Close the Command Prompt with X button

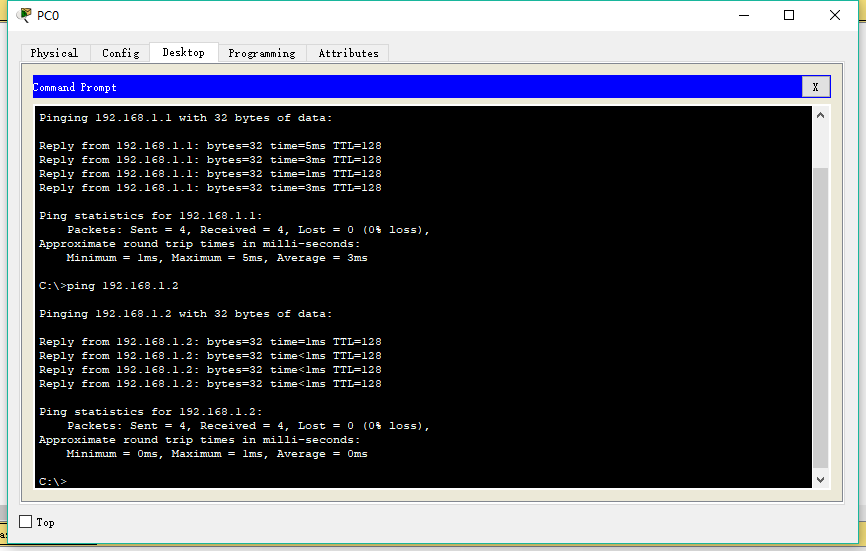pos(815,87)
